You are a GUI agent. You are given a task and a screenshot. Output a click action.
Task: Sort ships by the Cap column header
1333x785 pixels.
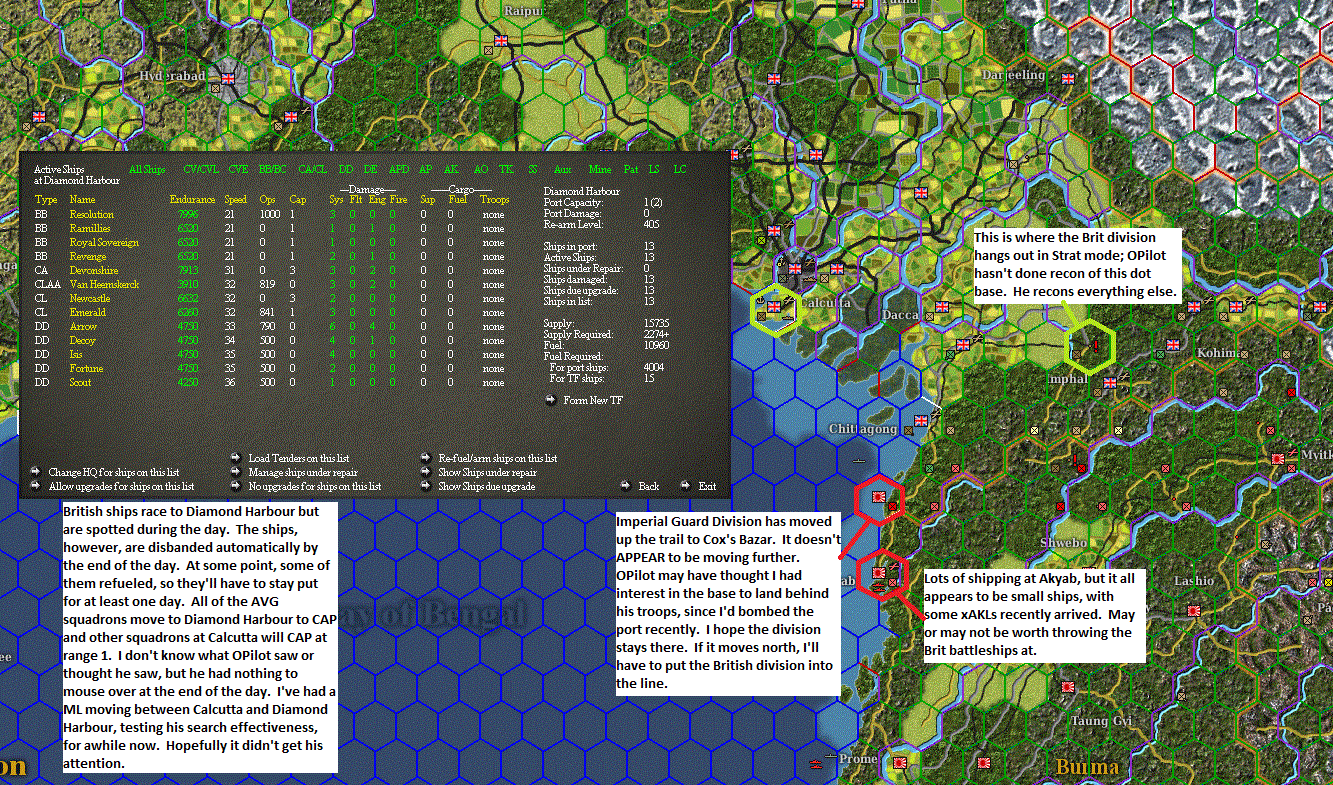pyautogui.click(x=298, y=200)
